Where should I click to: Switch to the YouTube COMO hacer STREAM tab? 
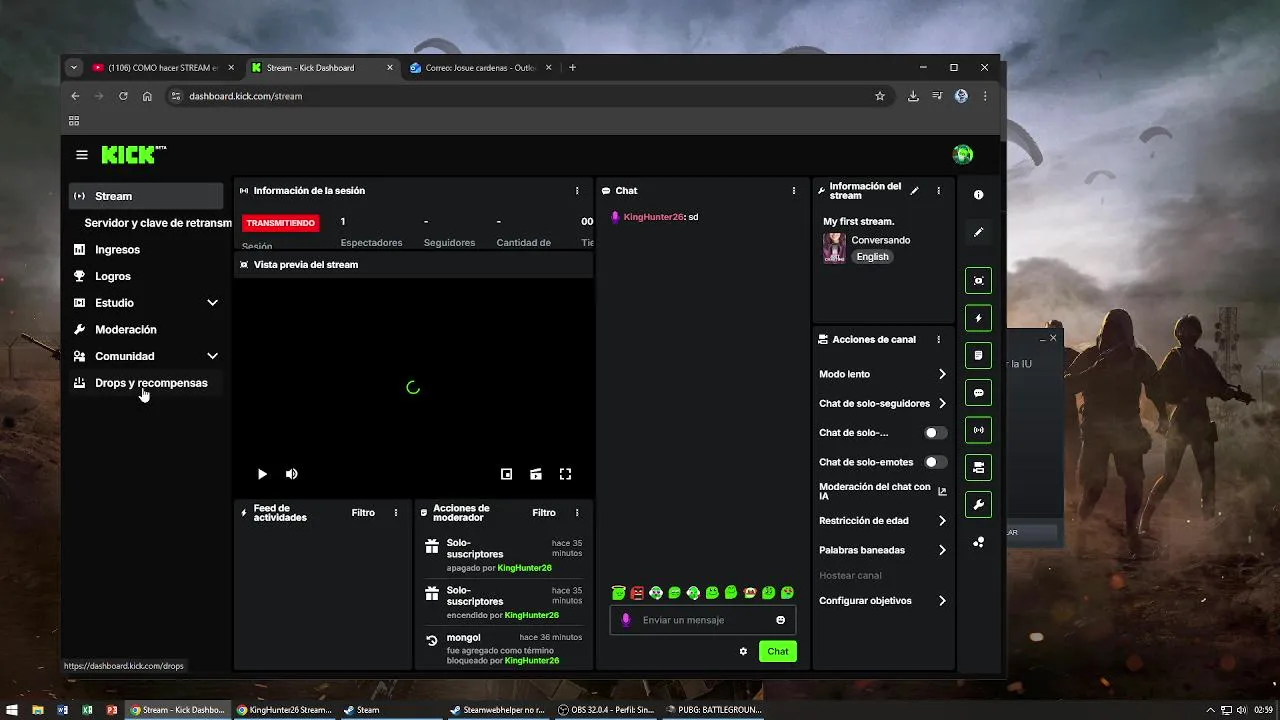(163, 68)
